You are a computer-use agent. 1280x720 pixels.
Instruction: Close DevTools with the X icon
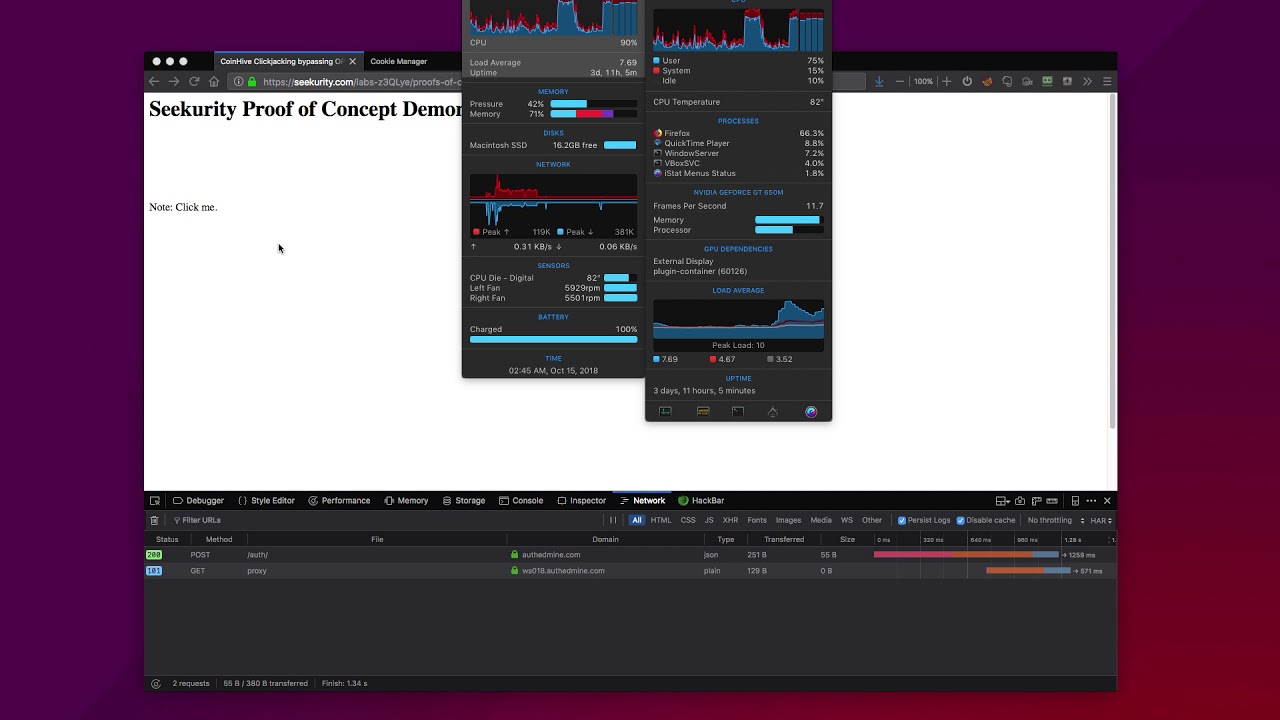pyautogui.click(x=1107, y=500)
